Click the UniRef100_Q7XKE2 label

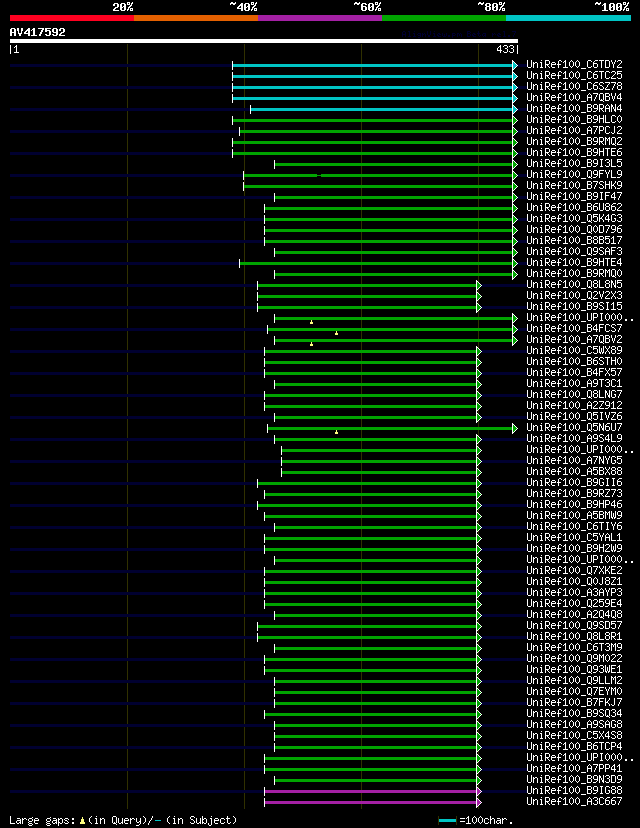pyautogui.click(x=574, y=570)
